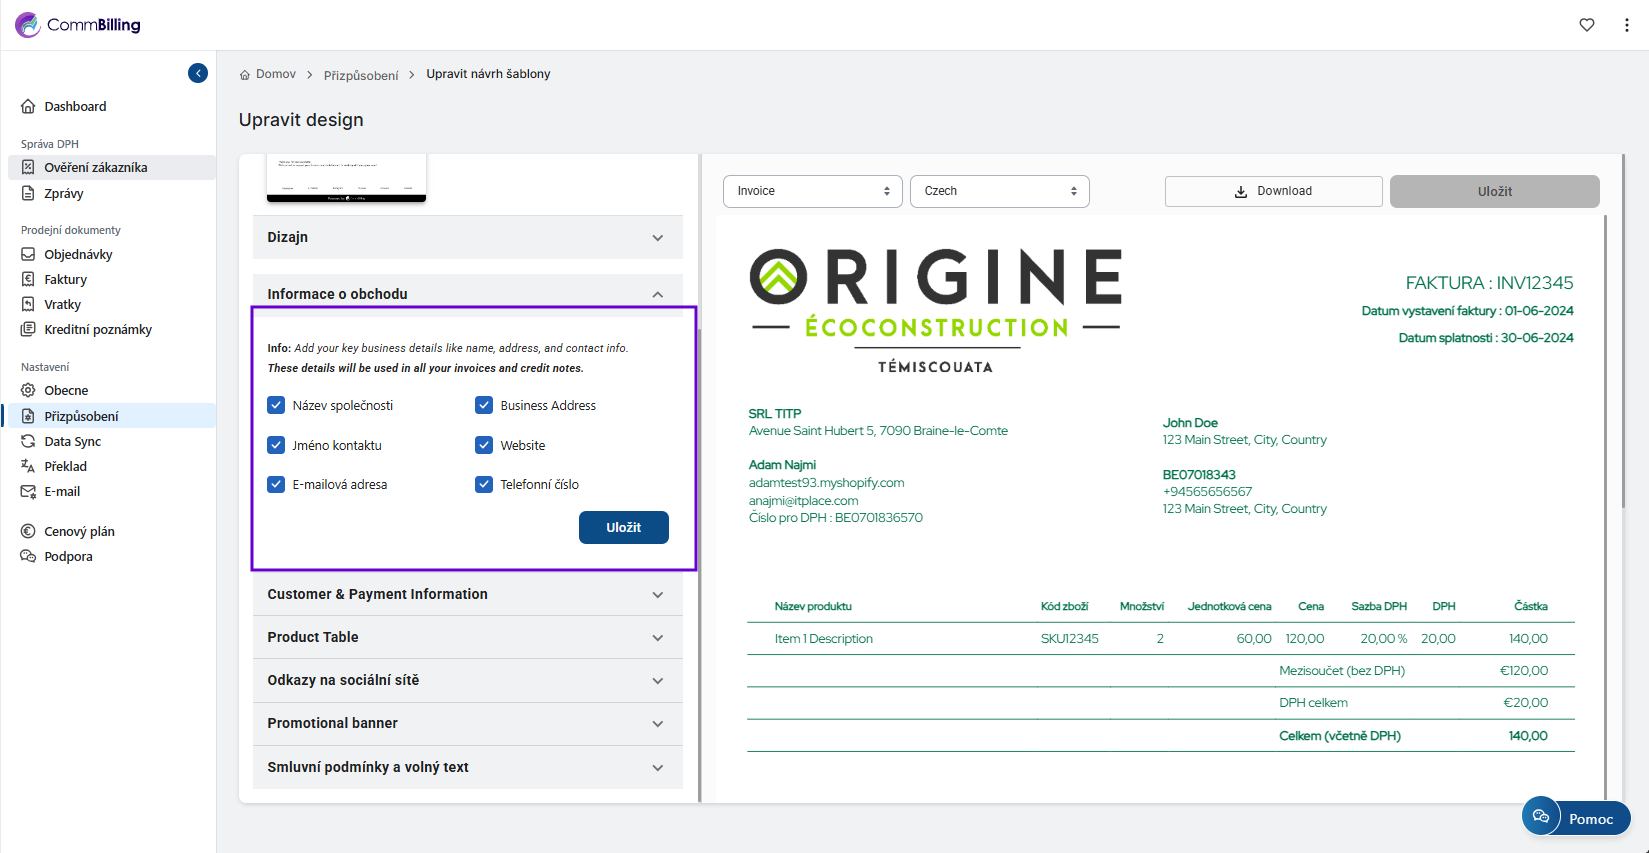Collapse sidebar with the blue arrow button
The width and height of the screenshot is (1649, 853).
click(x=198, y=73)
